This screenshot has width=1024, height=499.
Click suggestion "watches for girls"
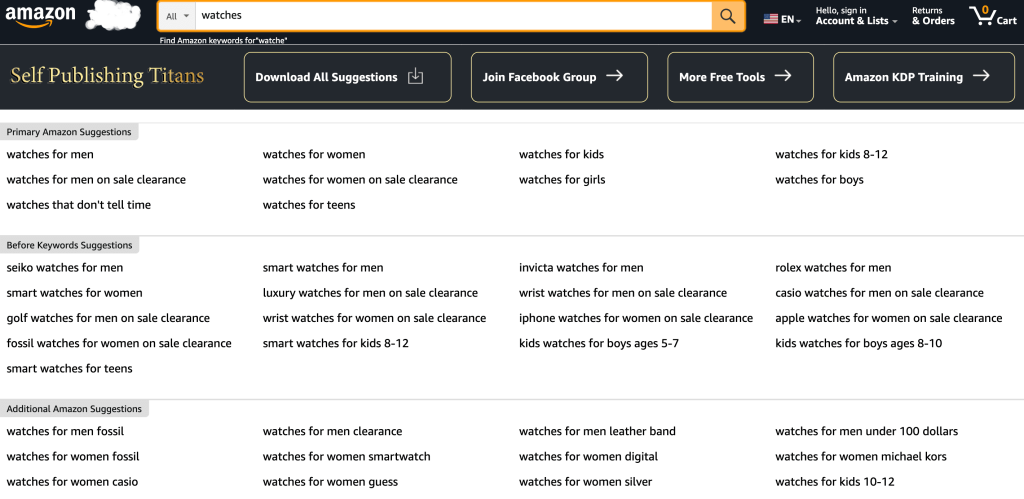pos(562,180)
